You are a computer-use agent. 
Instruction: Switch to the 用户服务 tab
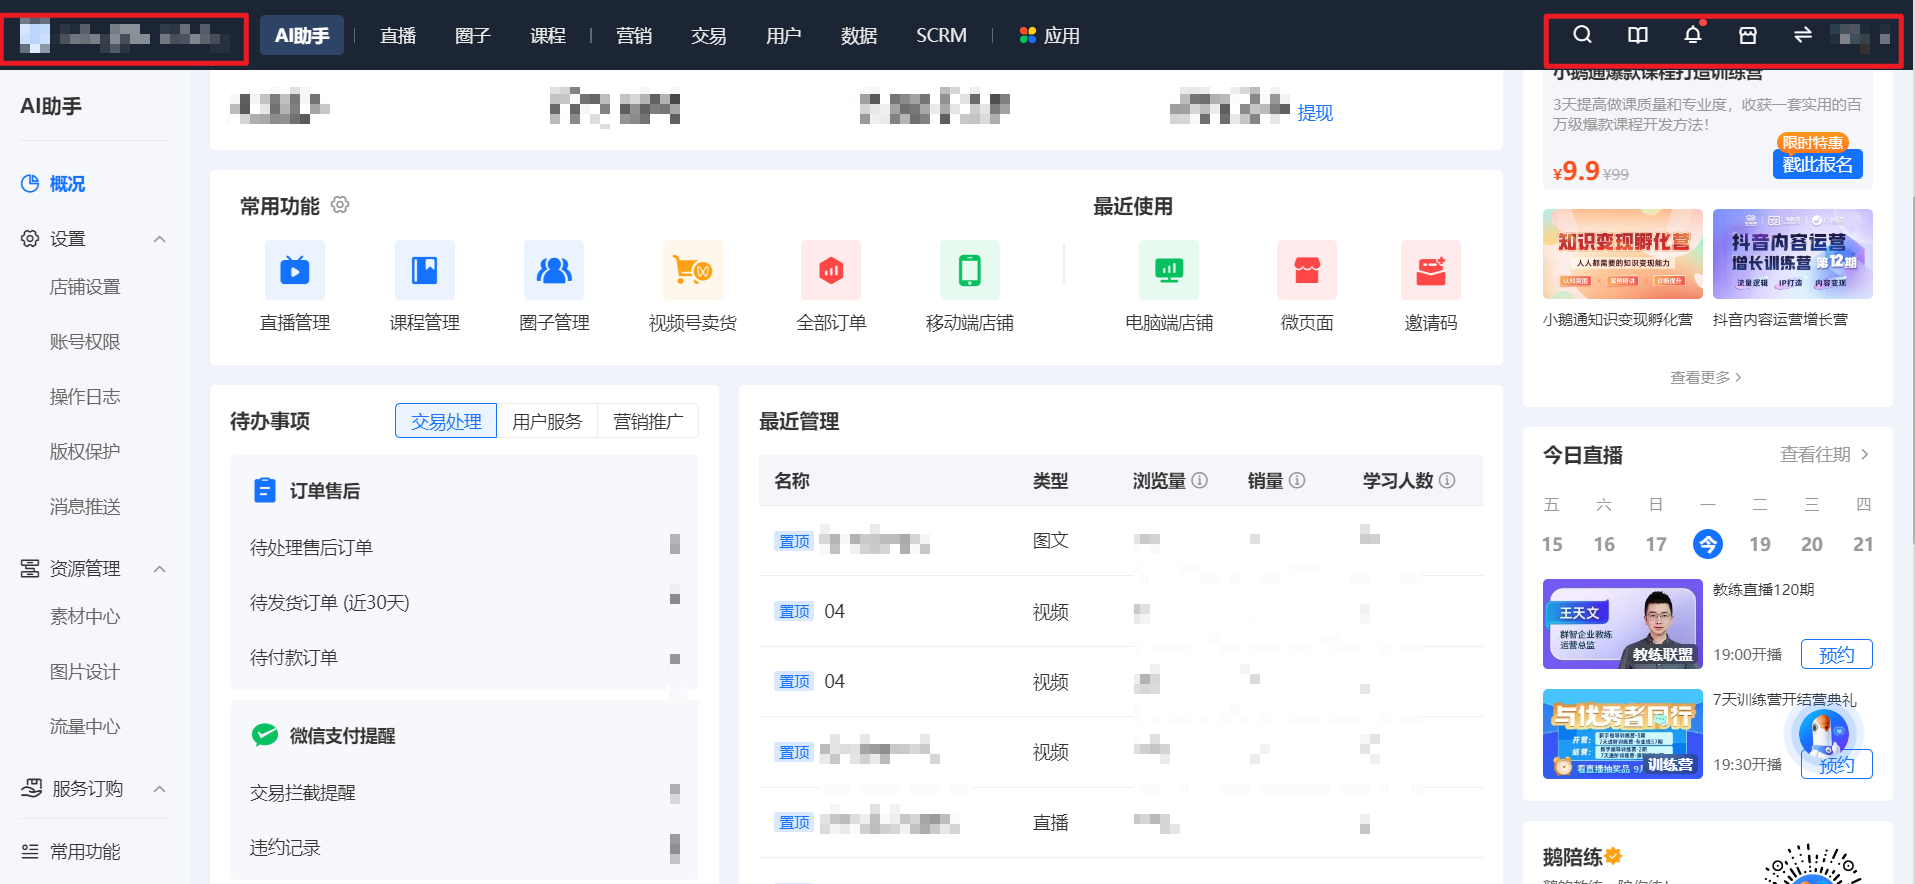(x=547, y=421)
